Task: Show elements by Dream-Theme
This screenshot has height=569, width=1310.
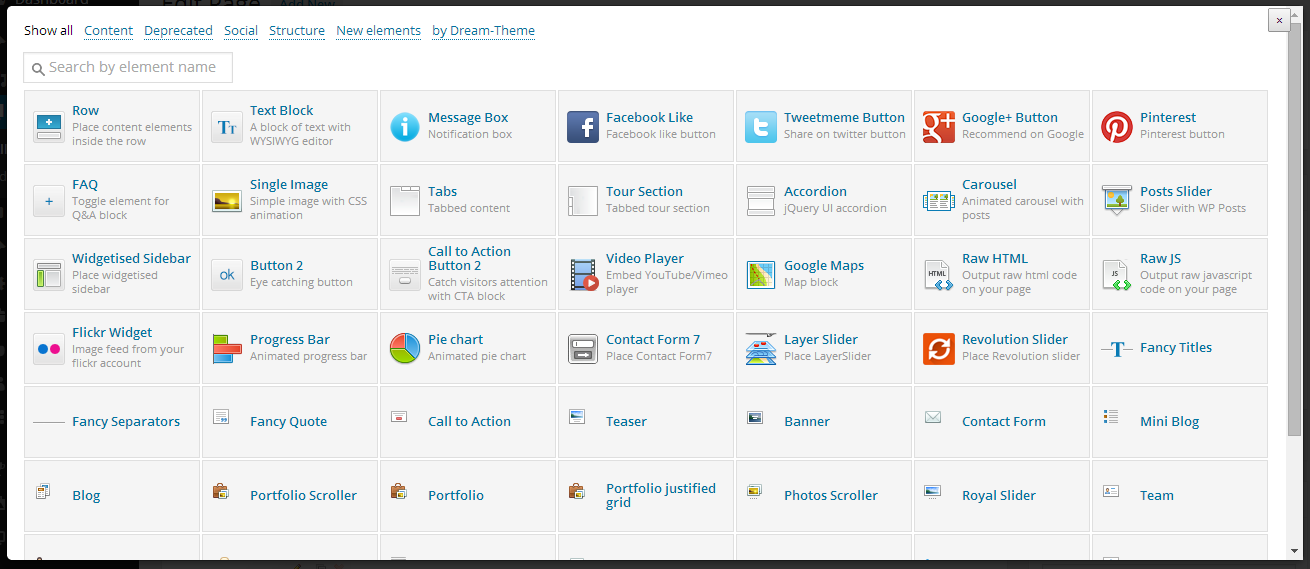Action: (x=483, y=31)
